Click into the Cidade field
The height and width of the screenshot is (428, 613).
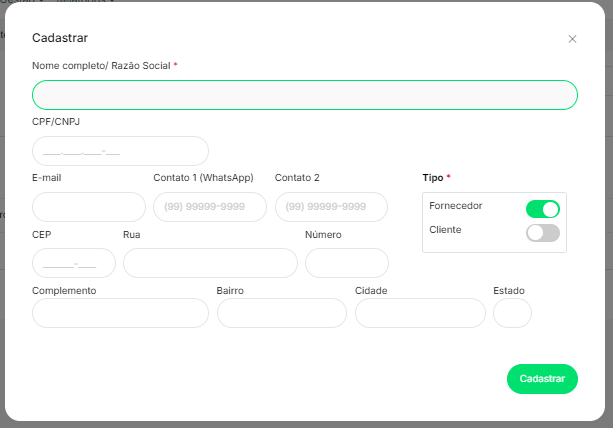coord(420,313)
